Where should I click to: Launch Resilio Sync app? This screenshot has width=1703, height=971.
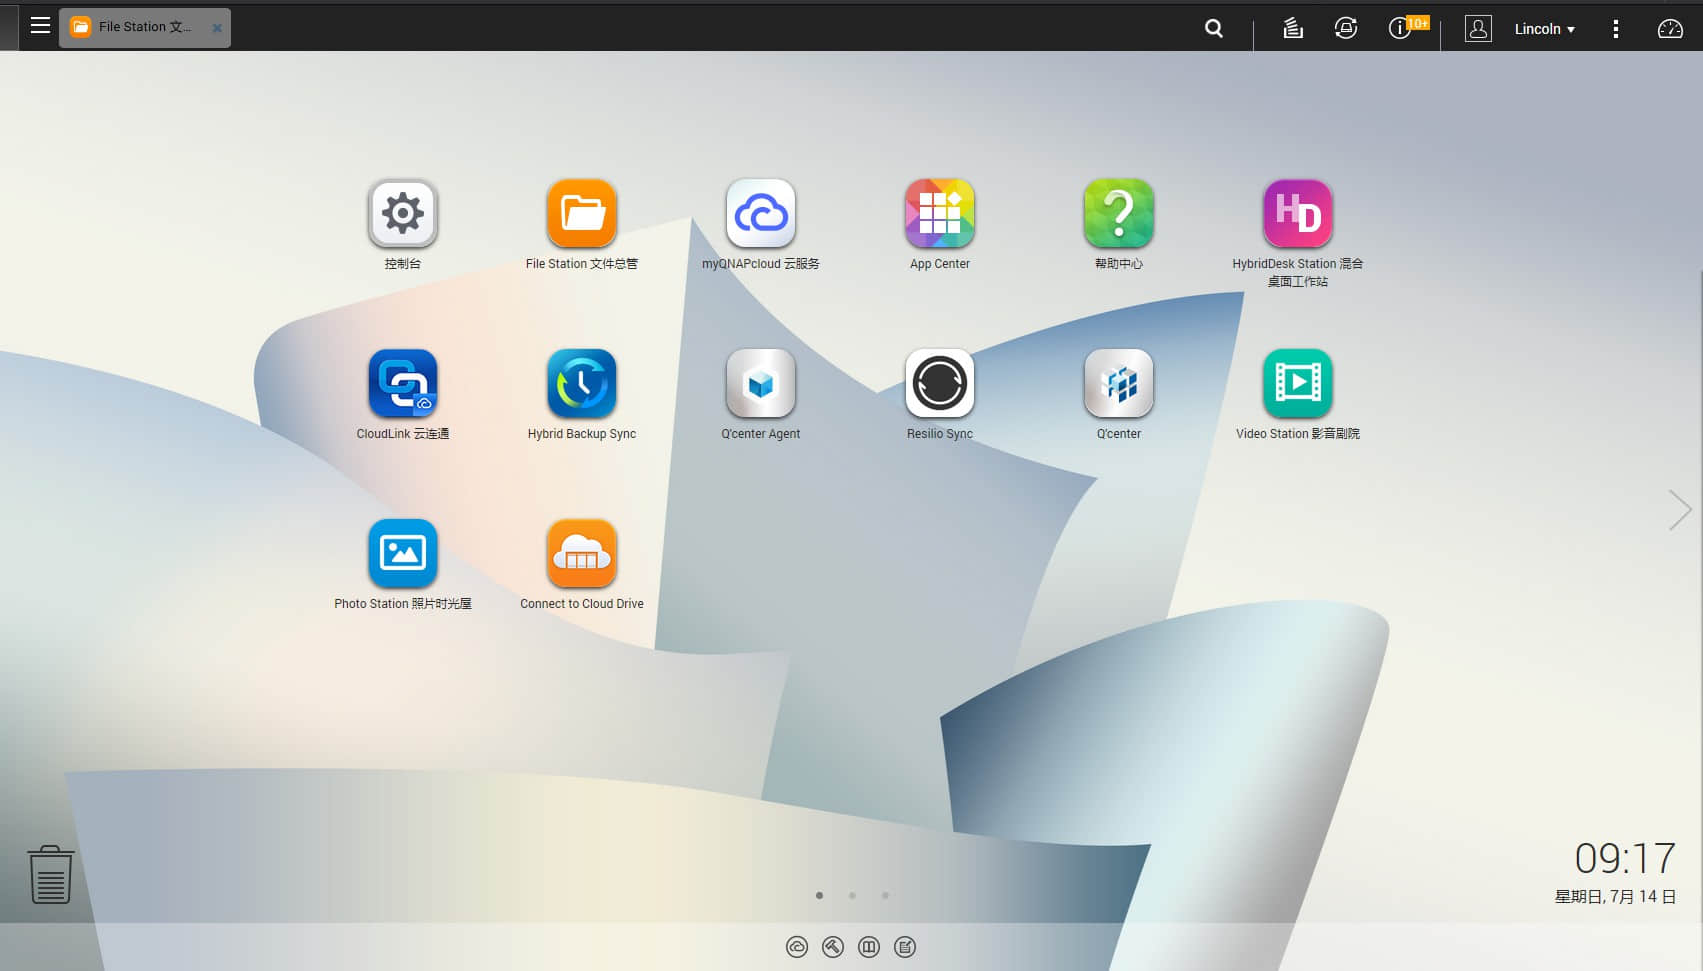(x=940, y=383)
